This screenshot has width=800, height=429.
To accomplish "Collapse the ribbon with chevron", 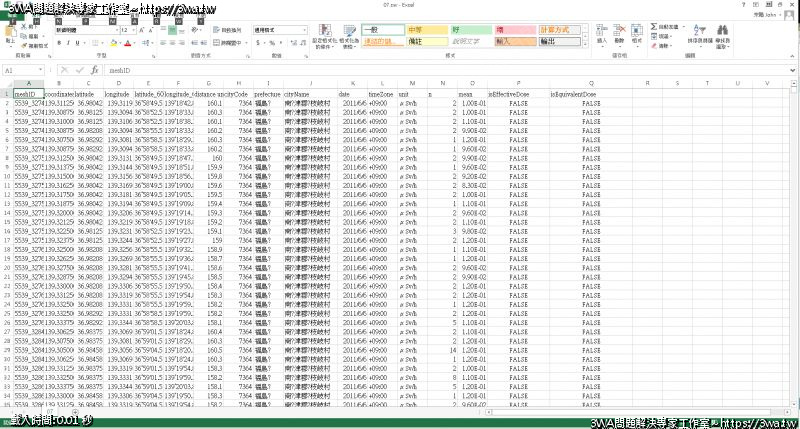I will [x=792, y=56].
